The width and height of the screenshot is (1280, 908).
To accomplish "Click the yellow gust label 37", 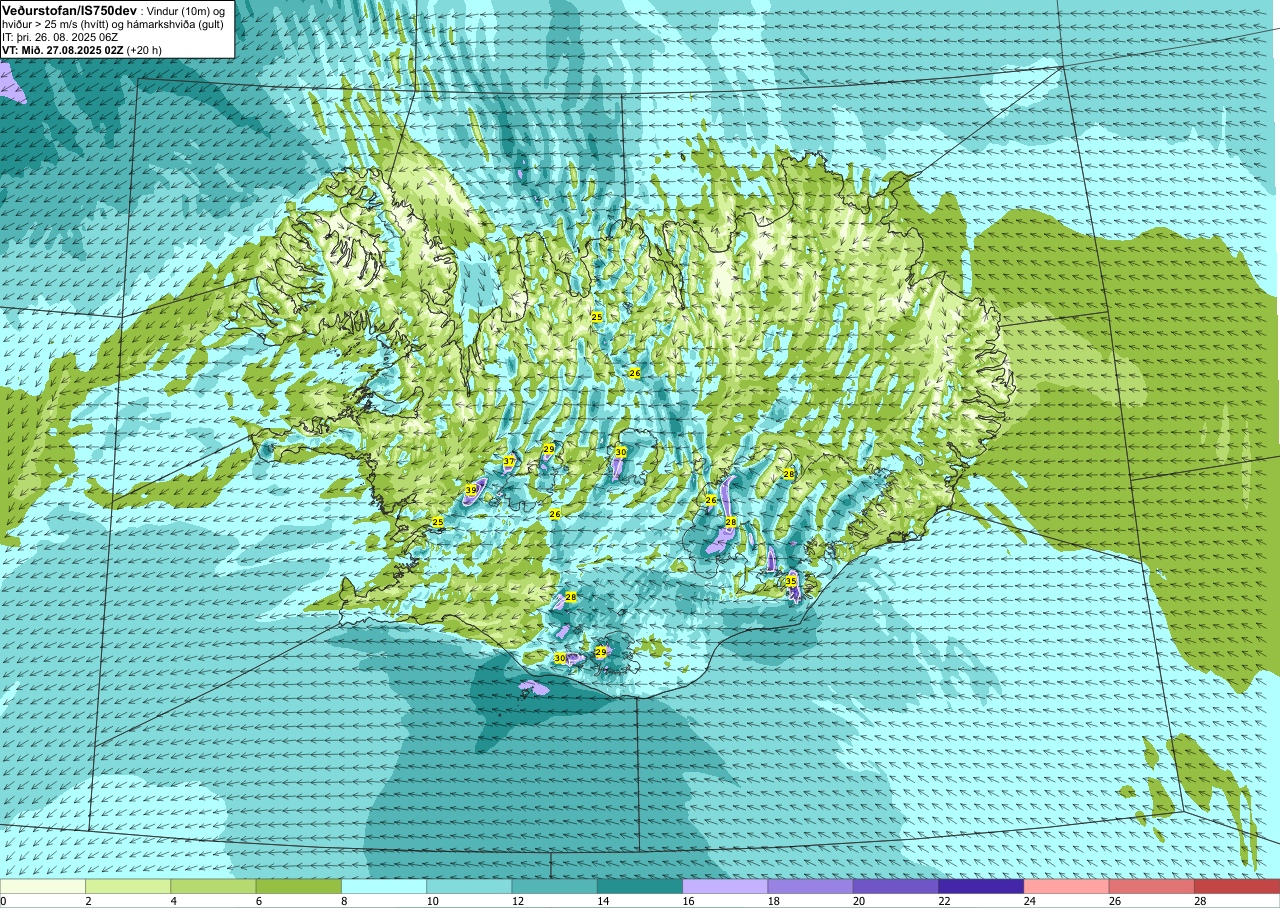I will (509, 462).
